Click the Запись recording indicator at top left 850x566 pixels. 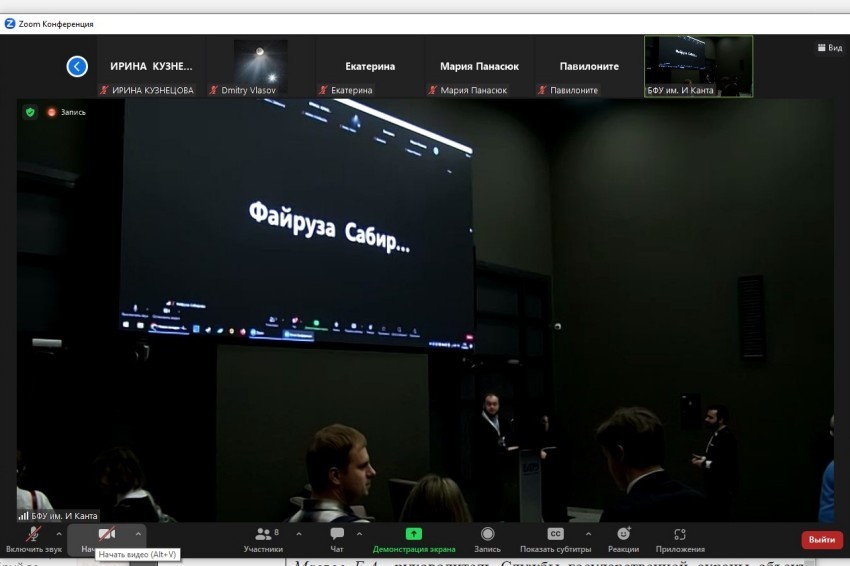tap(66, 112)
